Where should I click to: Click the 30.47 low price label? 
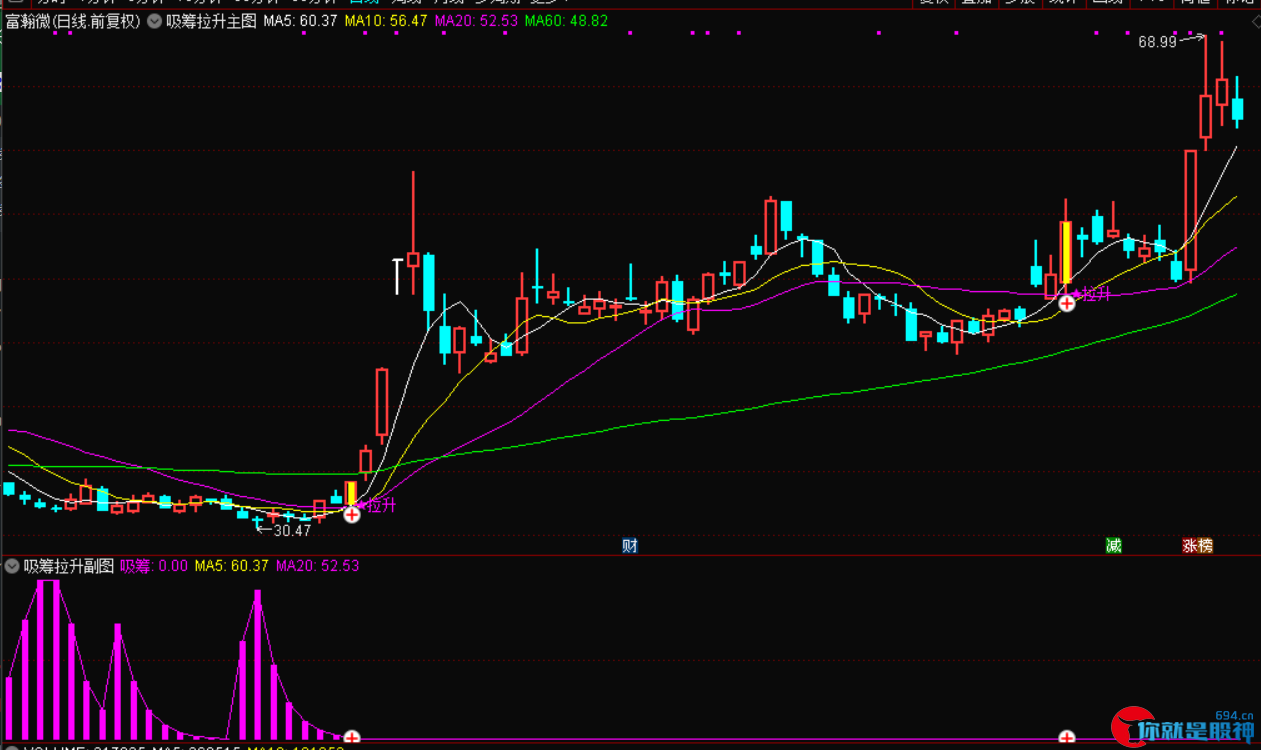coord(292,531)
